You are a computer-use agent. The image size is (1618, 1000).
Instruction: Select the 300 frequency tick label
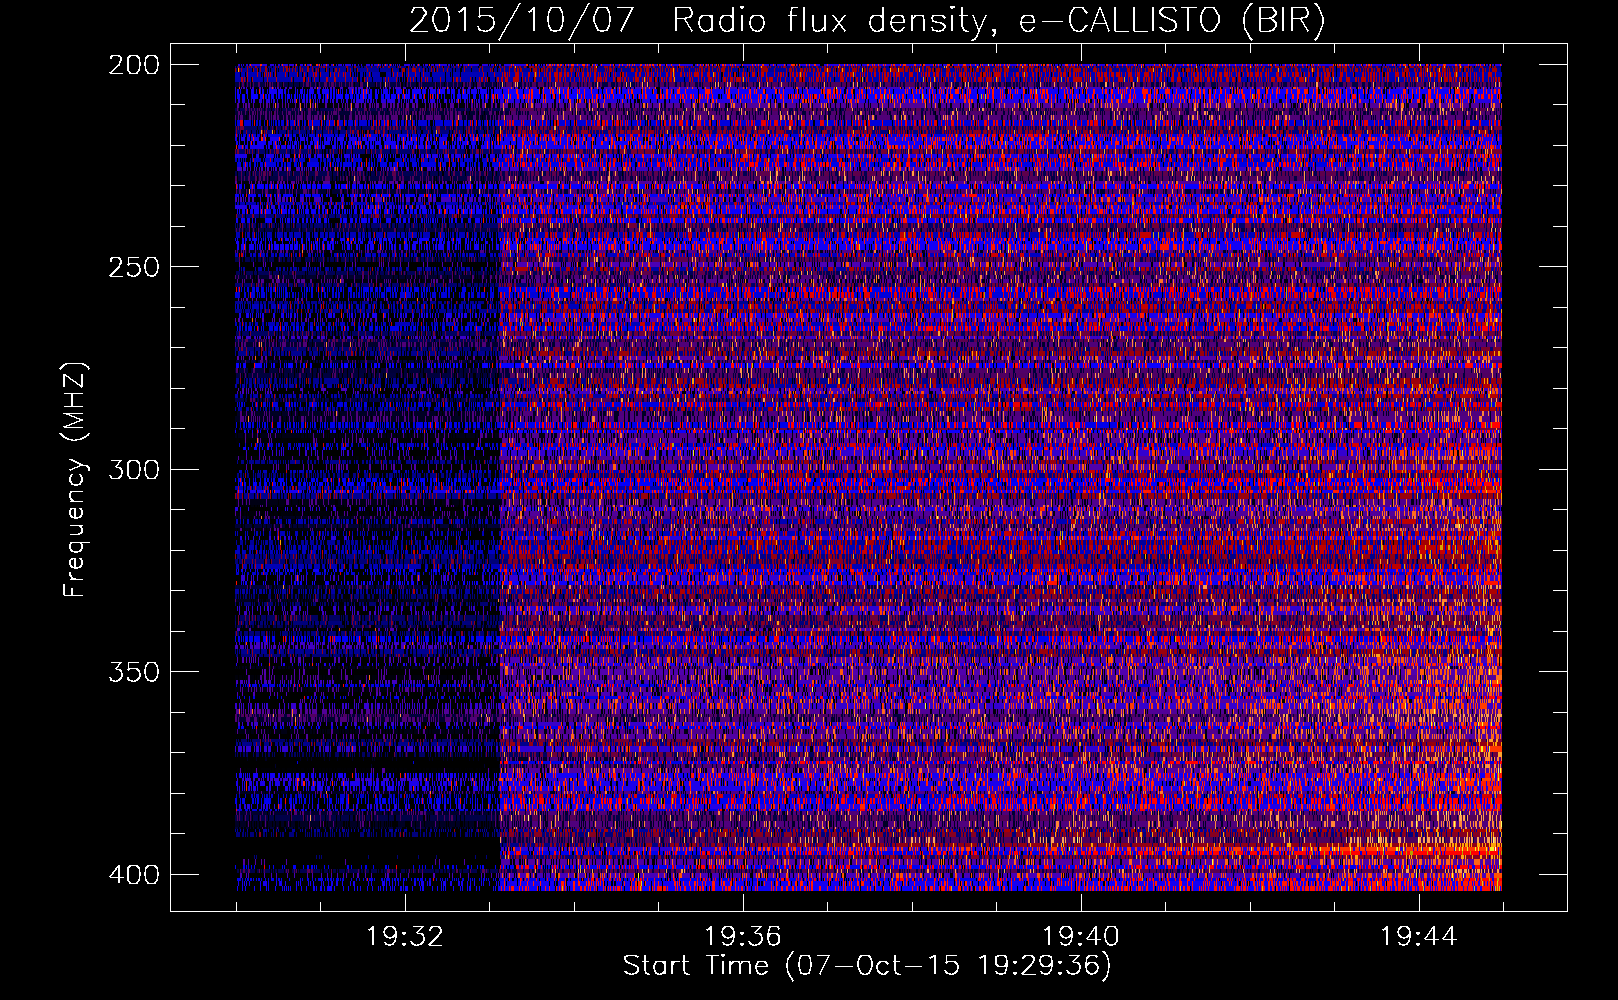134,469
